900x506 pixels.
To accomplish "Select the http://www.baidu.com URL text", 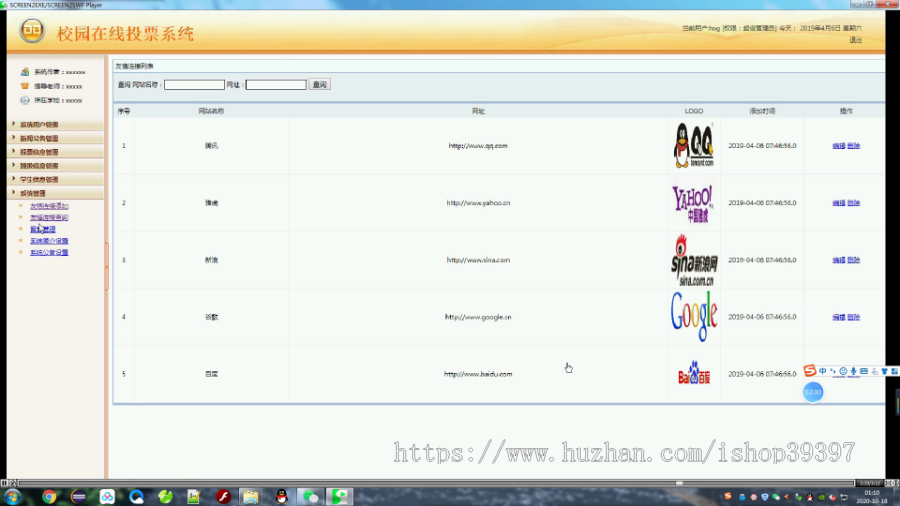I will [478, 374].
